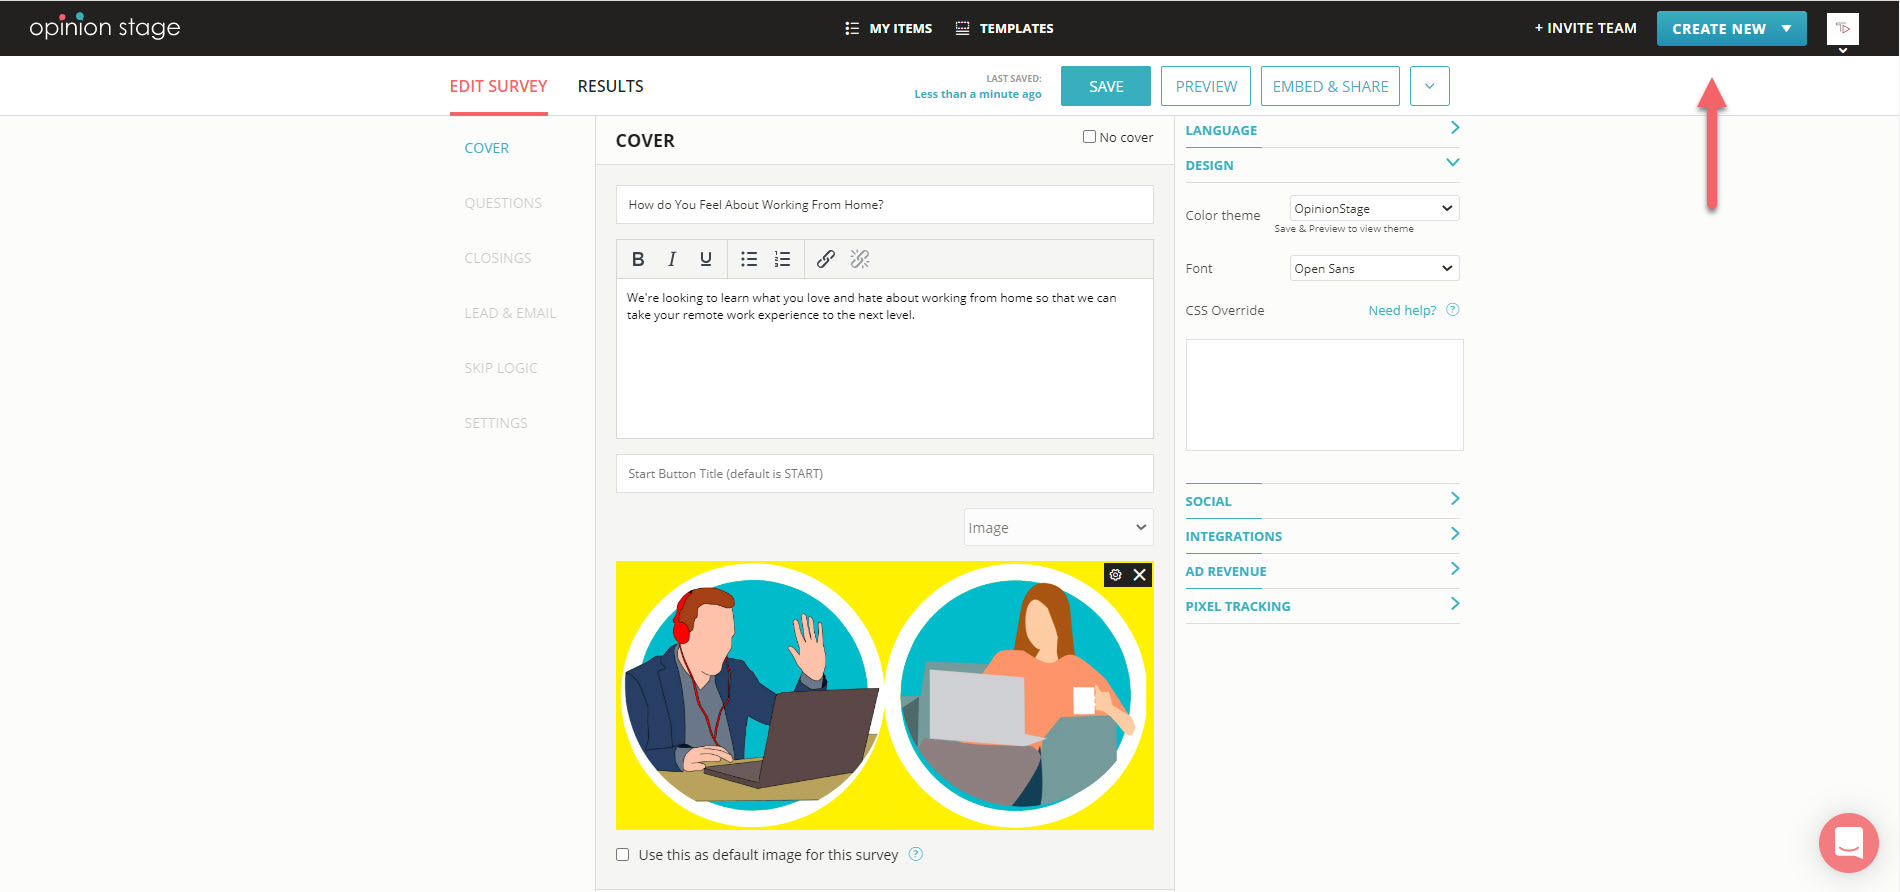1900x892 pixels.
Task: Open the Color theme dropdown
Action: click(1373, 208)
